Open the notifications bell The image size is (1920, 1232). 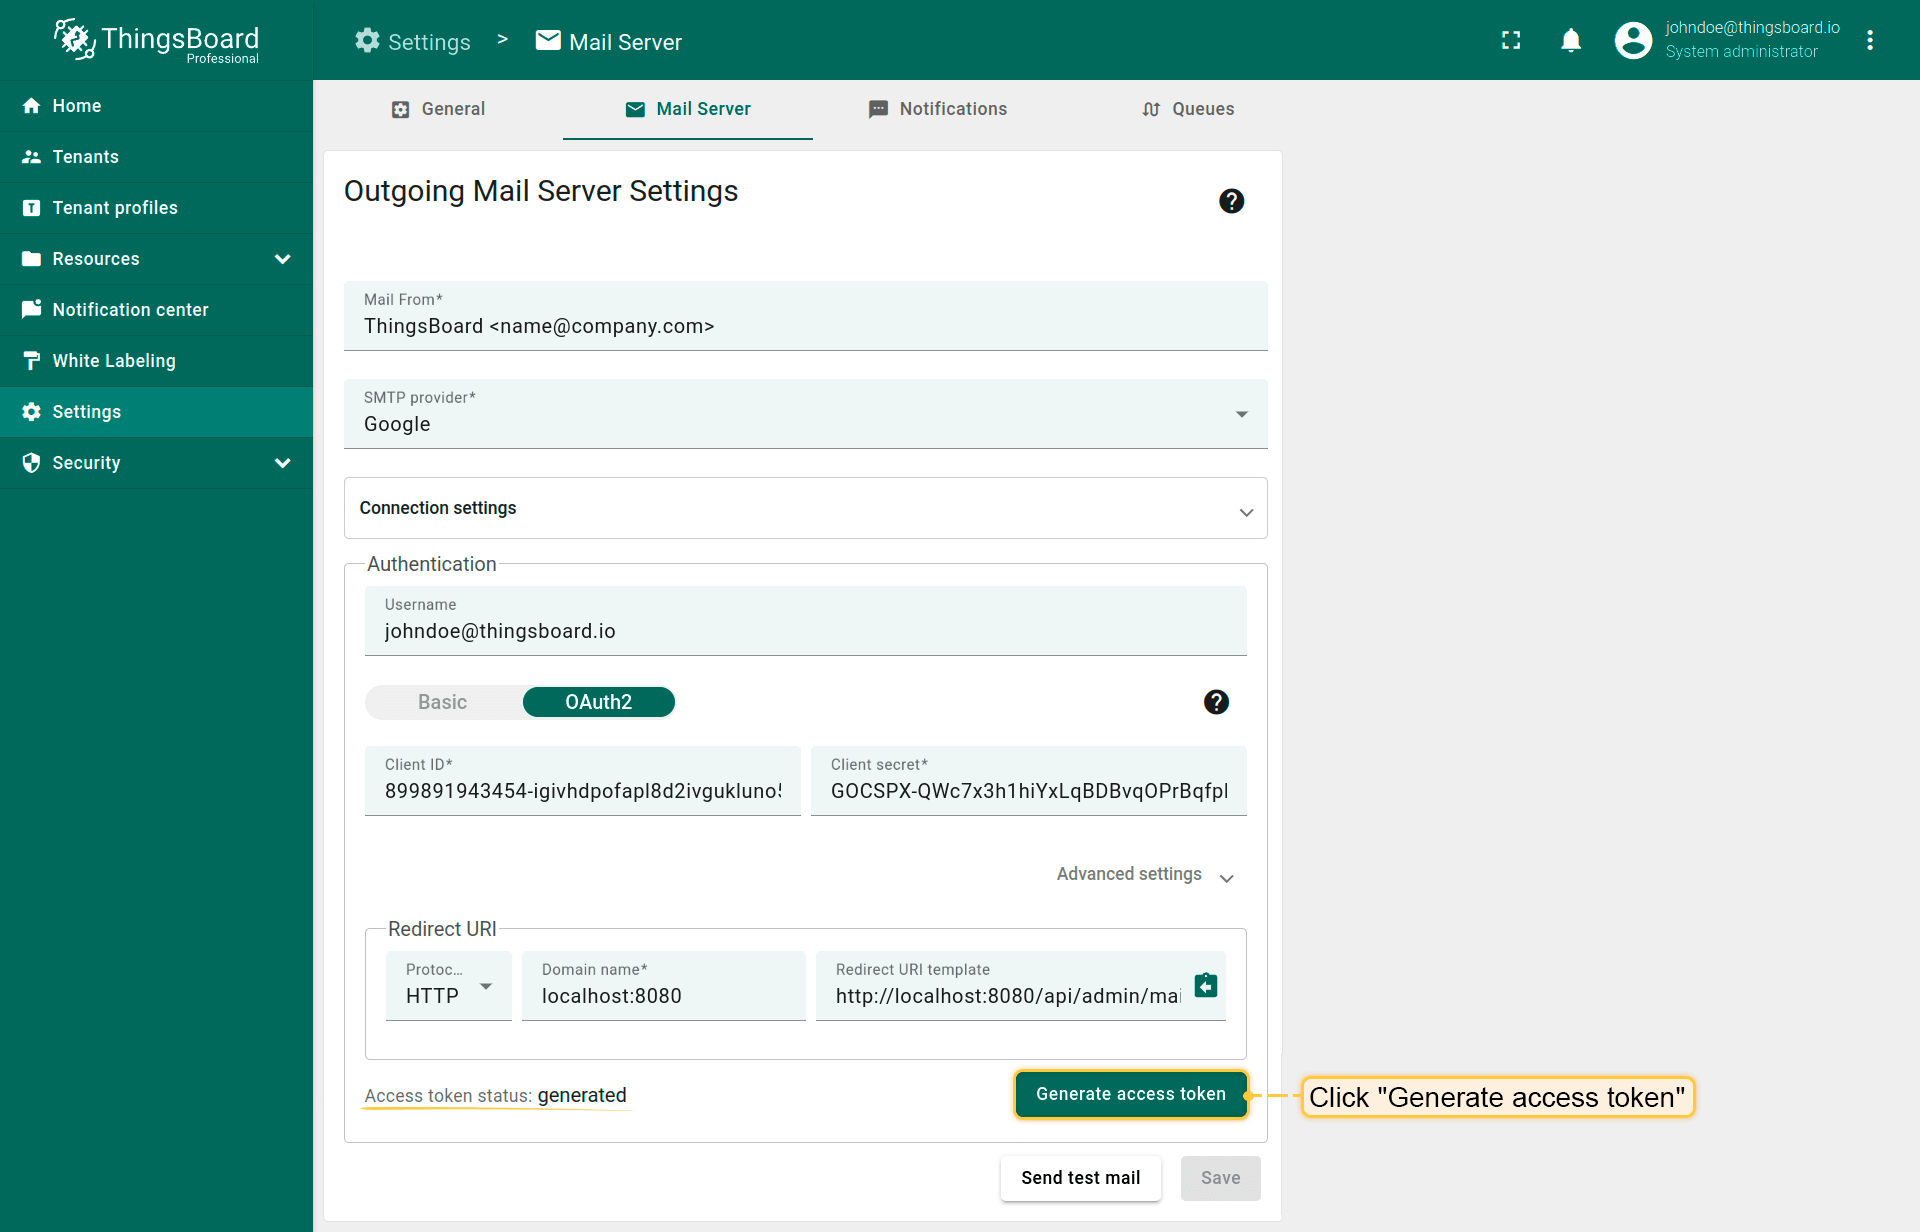[x=1571, y=40]
